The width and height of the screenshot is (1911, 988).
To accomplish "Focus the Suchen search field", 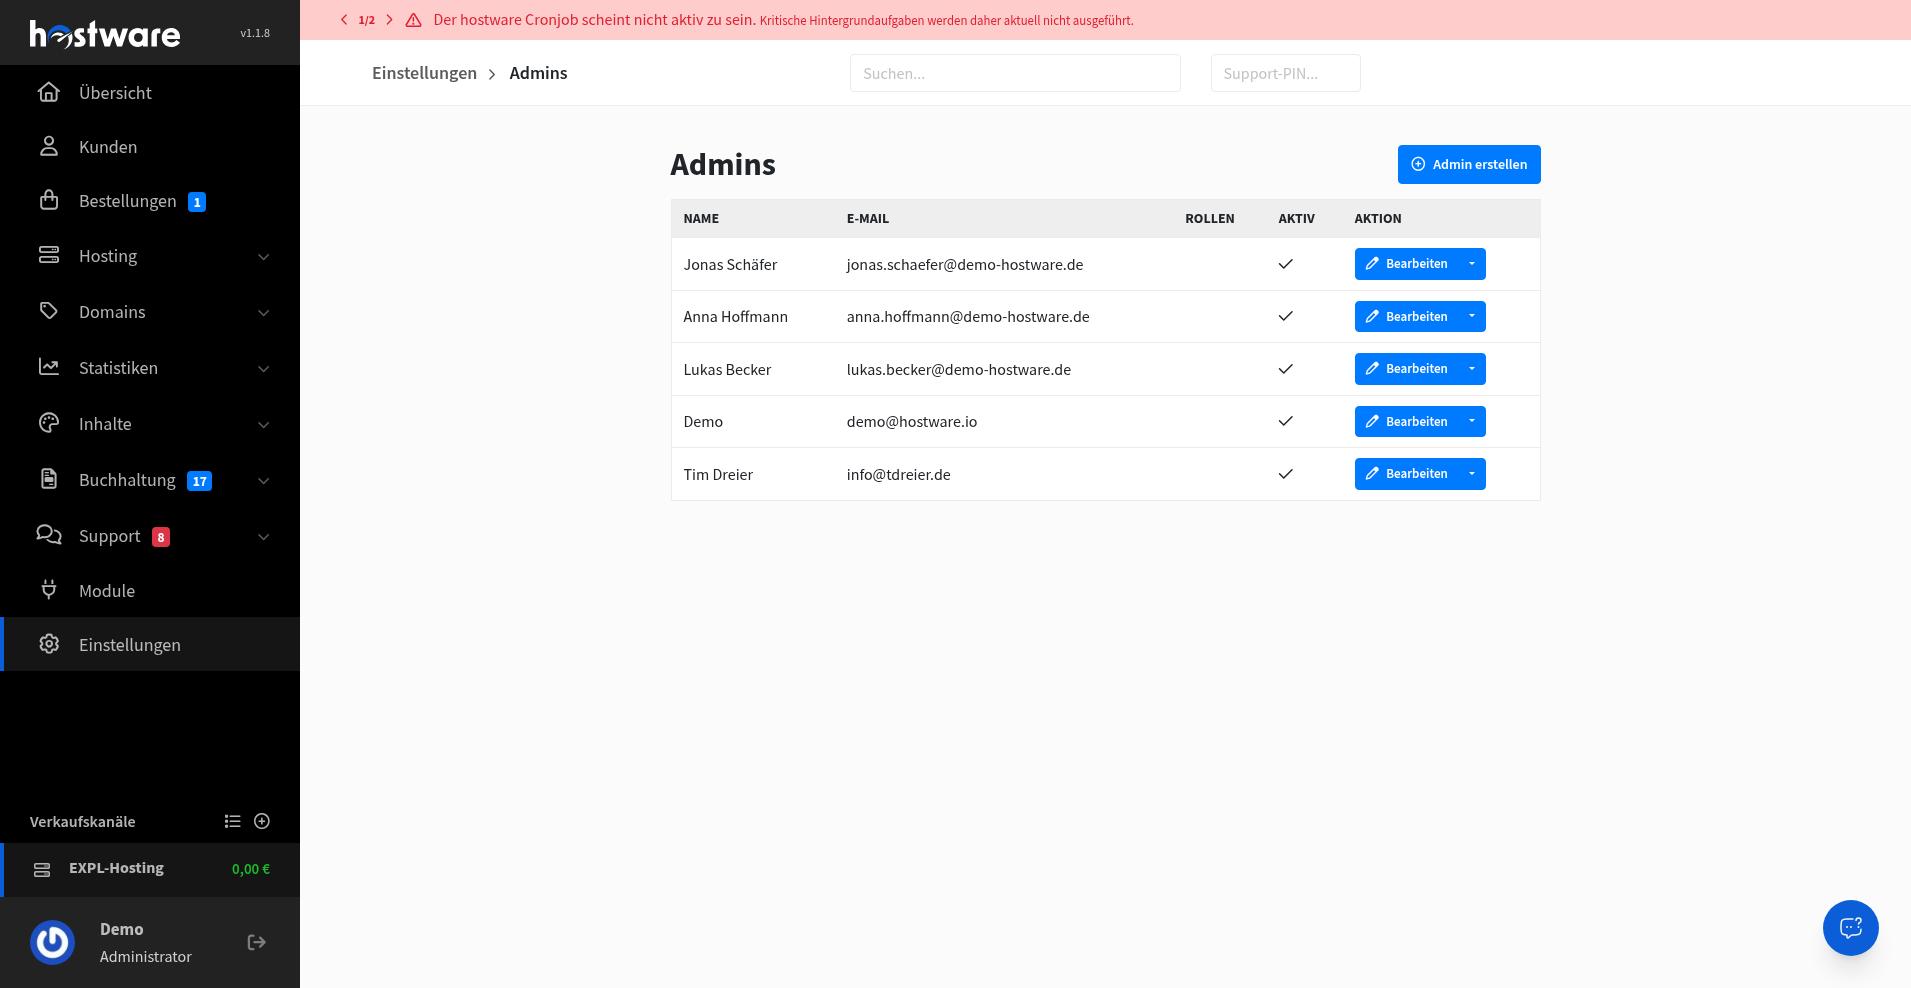I will [x=1015, y=73].
